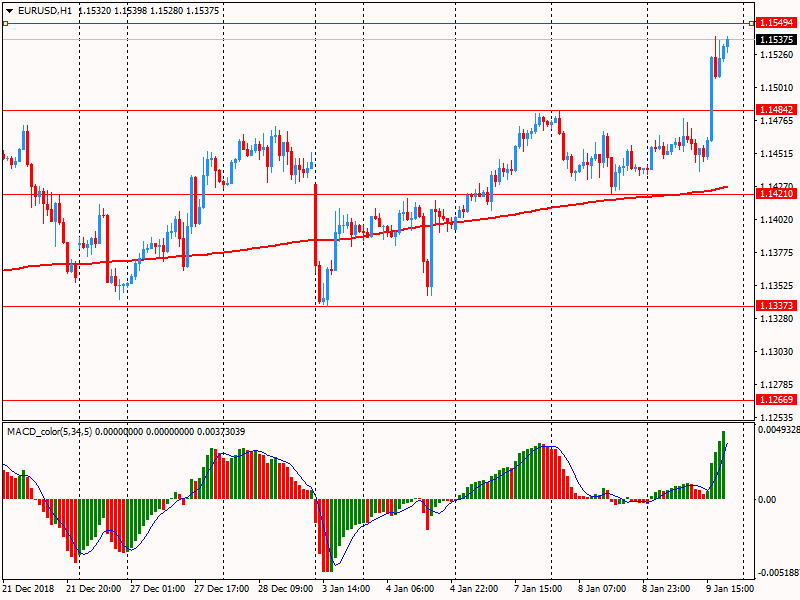Image resolution: width=800 pixels, height=600 pixels.
Task: Click the 1.14020 price scale value
Action: point(777,220)
